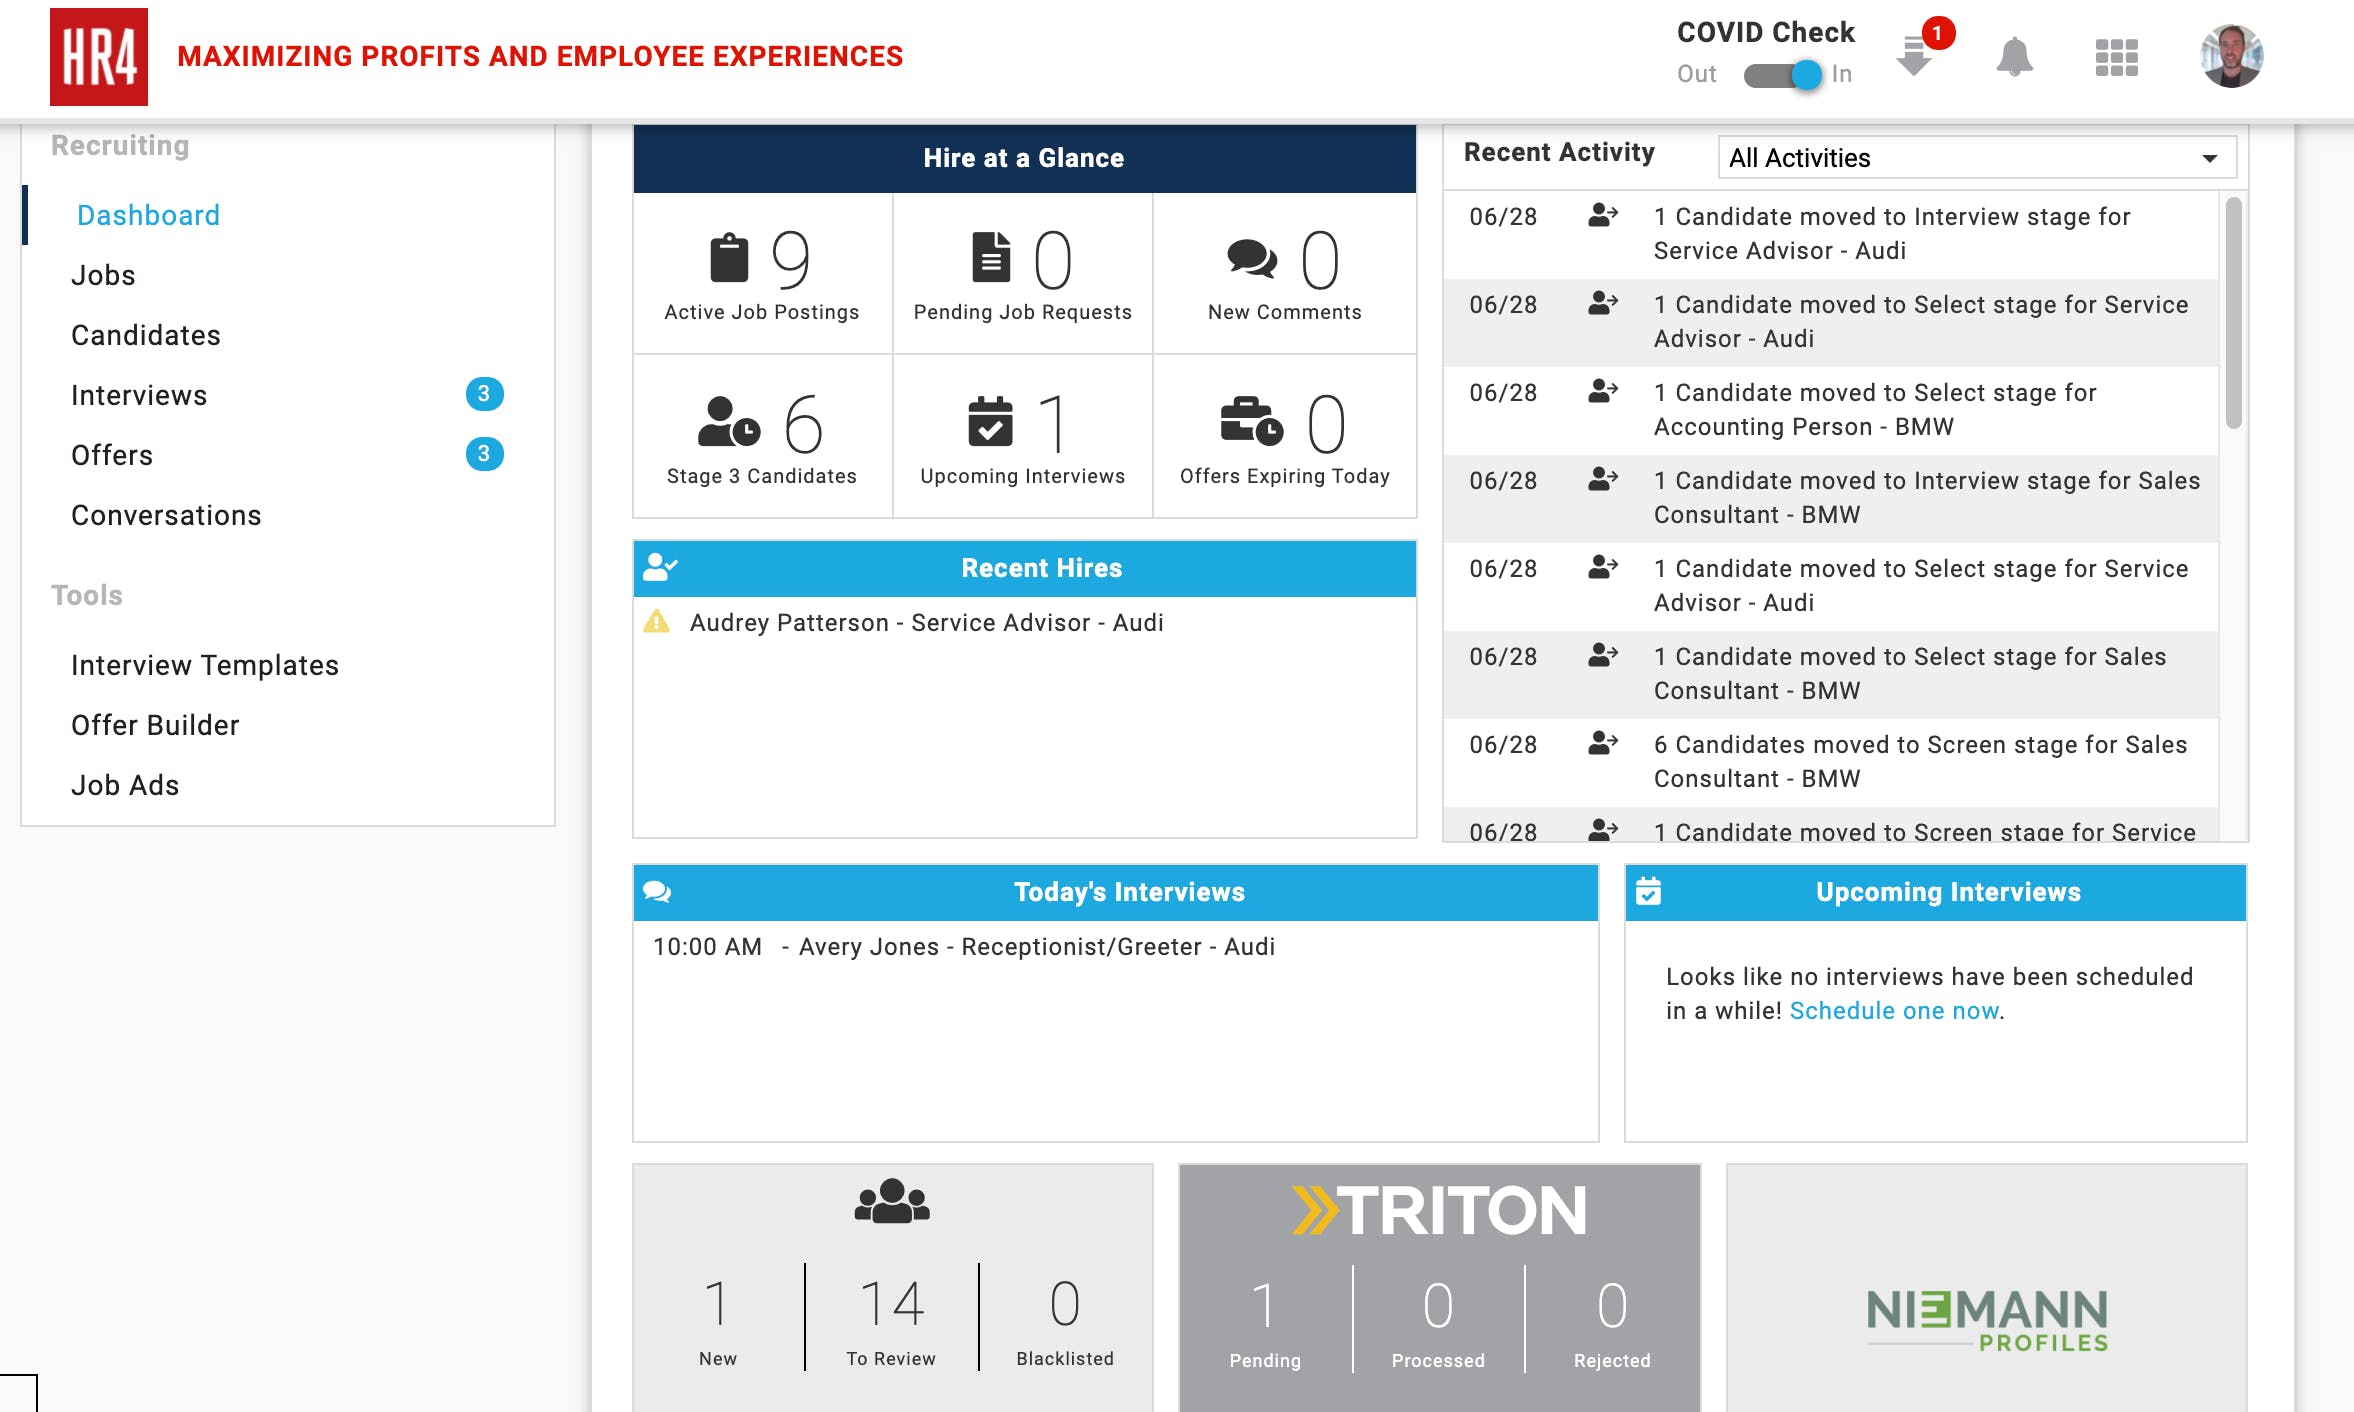Toggle the COVID Check In/Out switch
The width and height of the screenshot is (2354, 1412).
pyautogui.click(x=1783, y=75)
